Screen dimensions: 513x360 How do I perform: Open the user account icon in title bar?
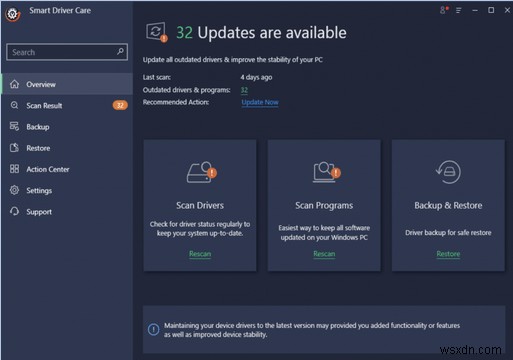pyautogui.click(x=444, y=10)
